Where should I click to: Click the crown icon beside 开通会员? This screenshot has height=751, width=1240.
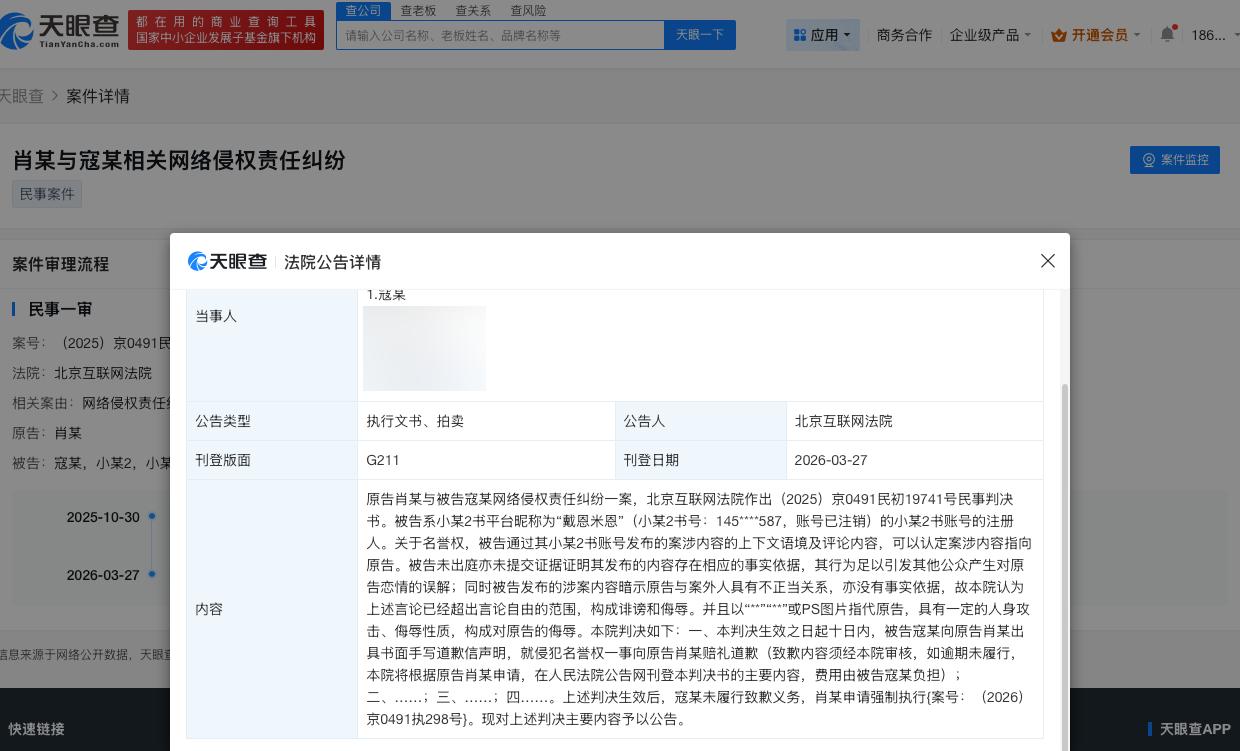pyautogui.click(x=1059, y=35)
